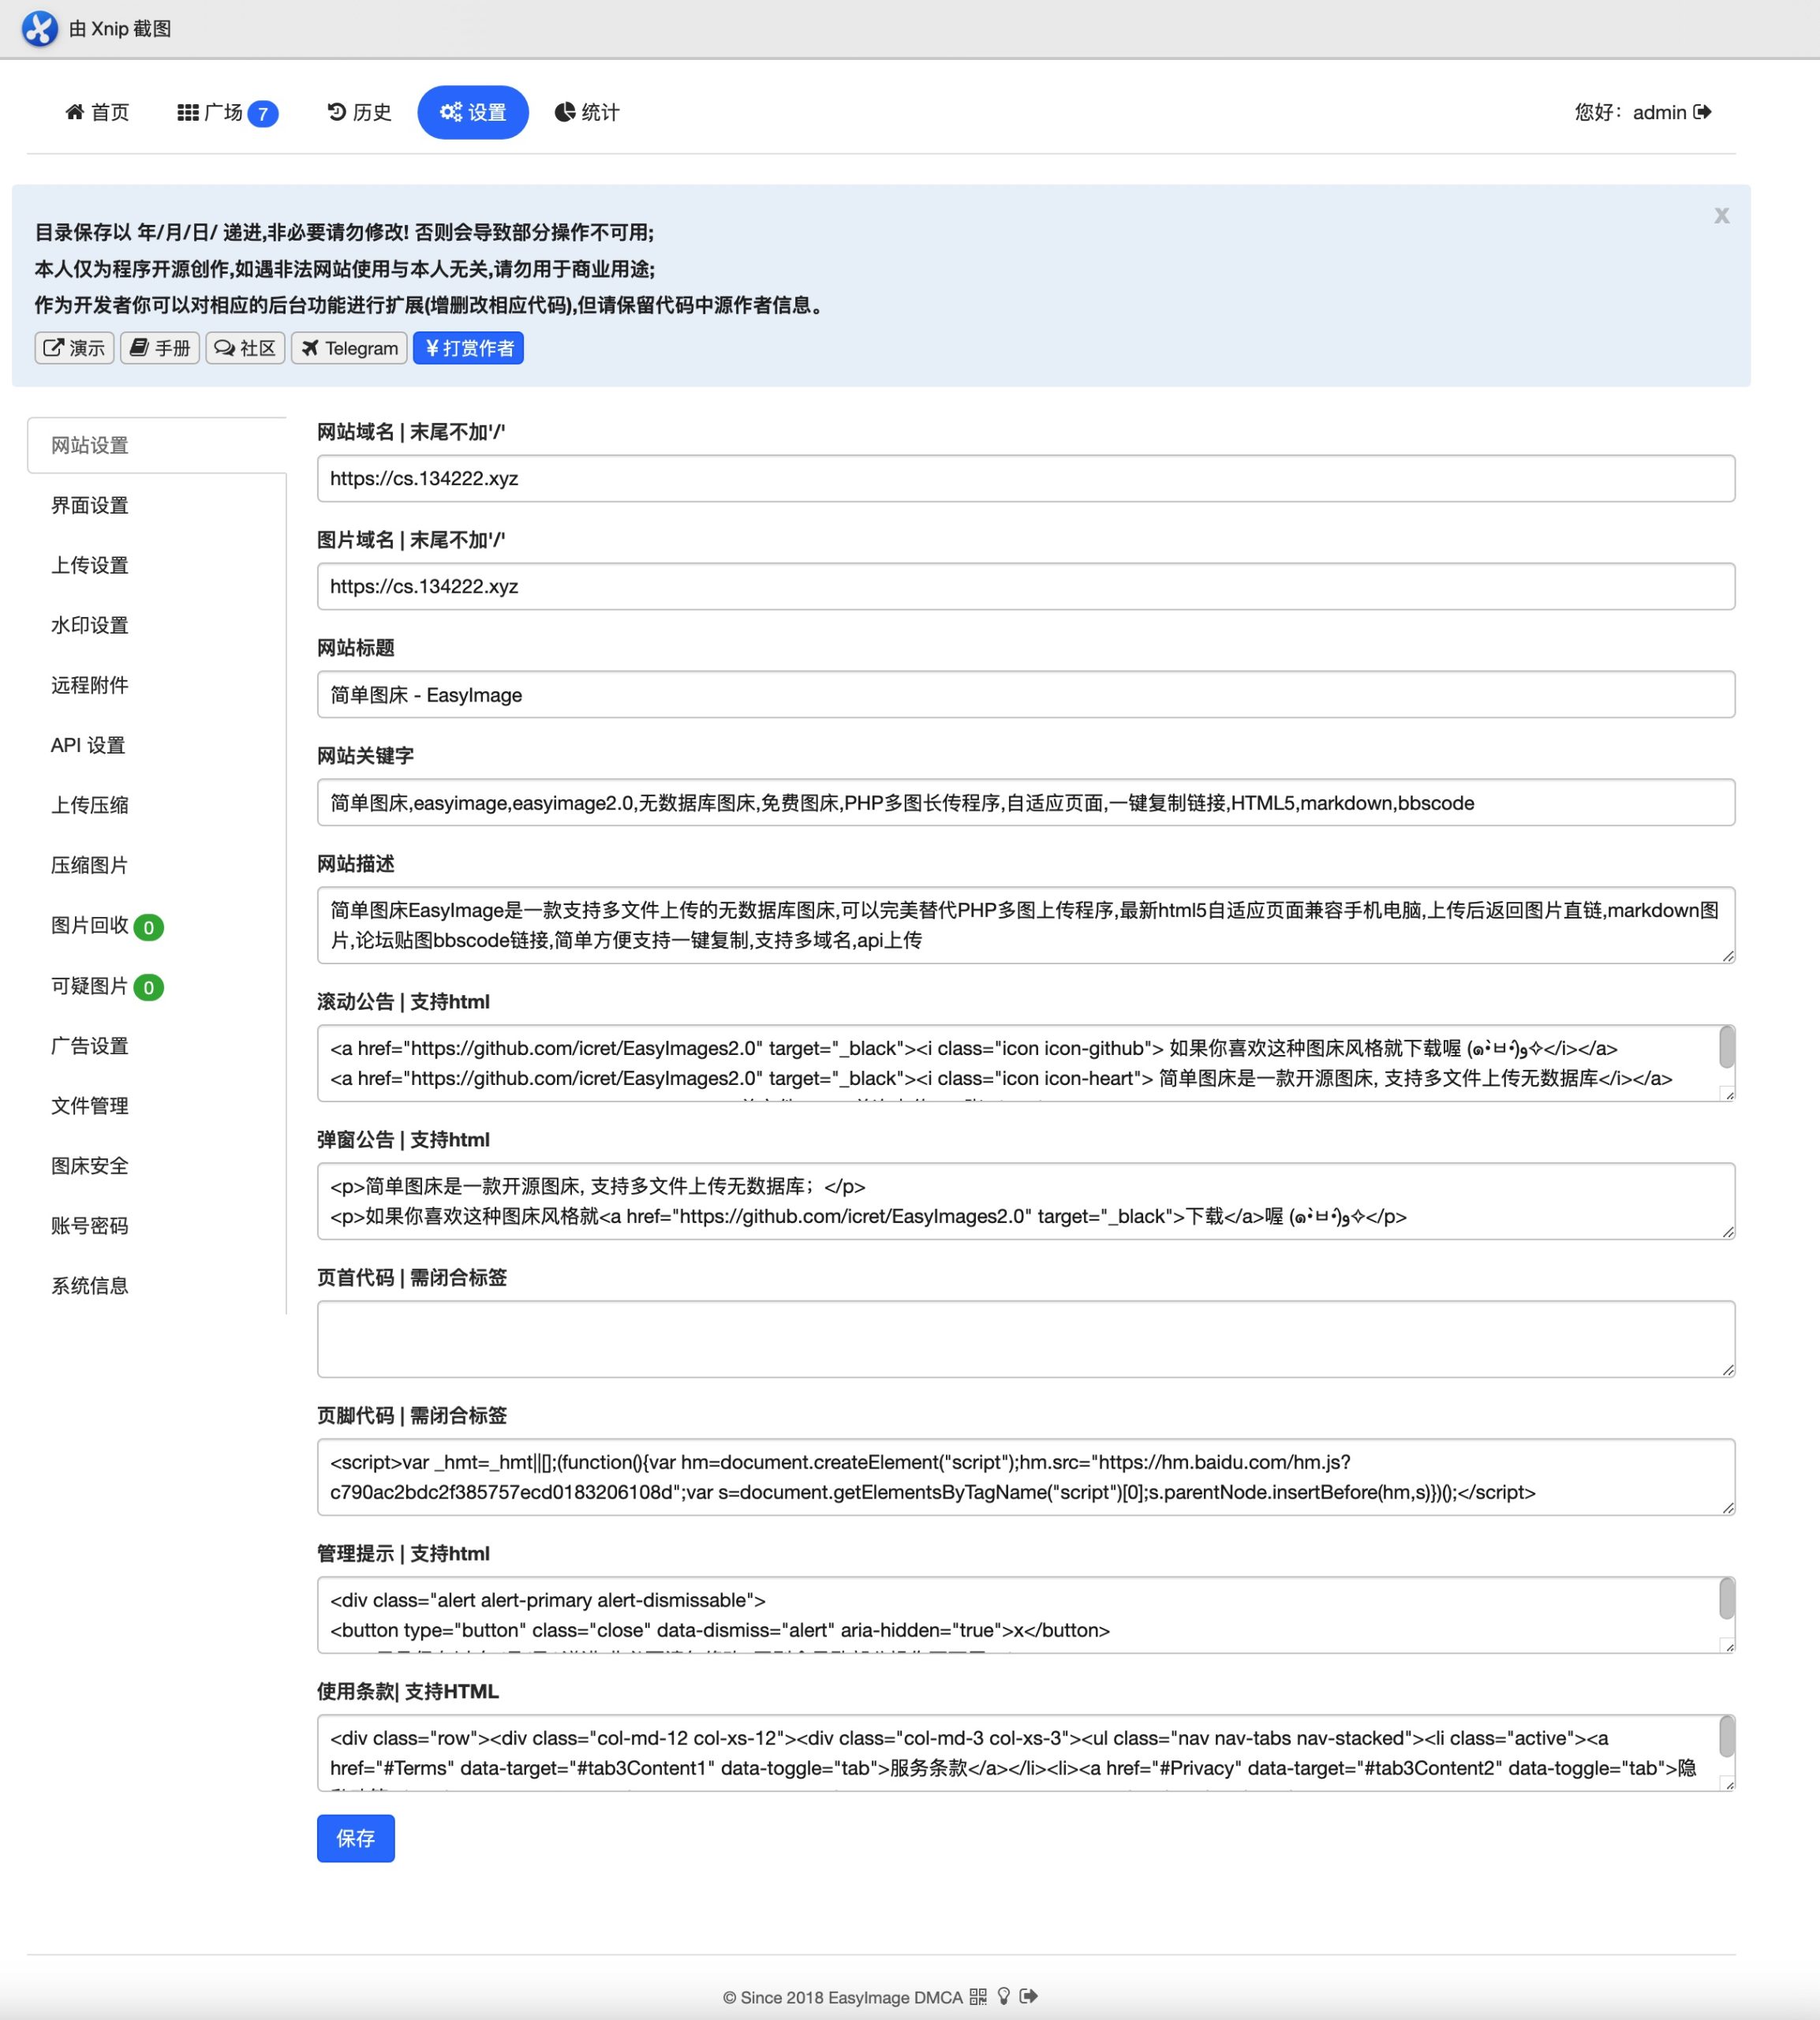The width and height of the screenshot is (1820, 2020).
Task: Select the 设置 settings nav item
Action: click(473, 112)
